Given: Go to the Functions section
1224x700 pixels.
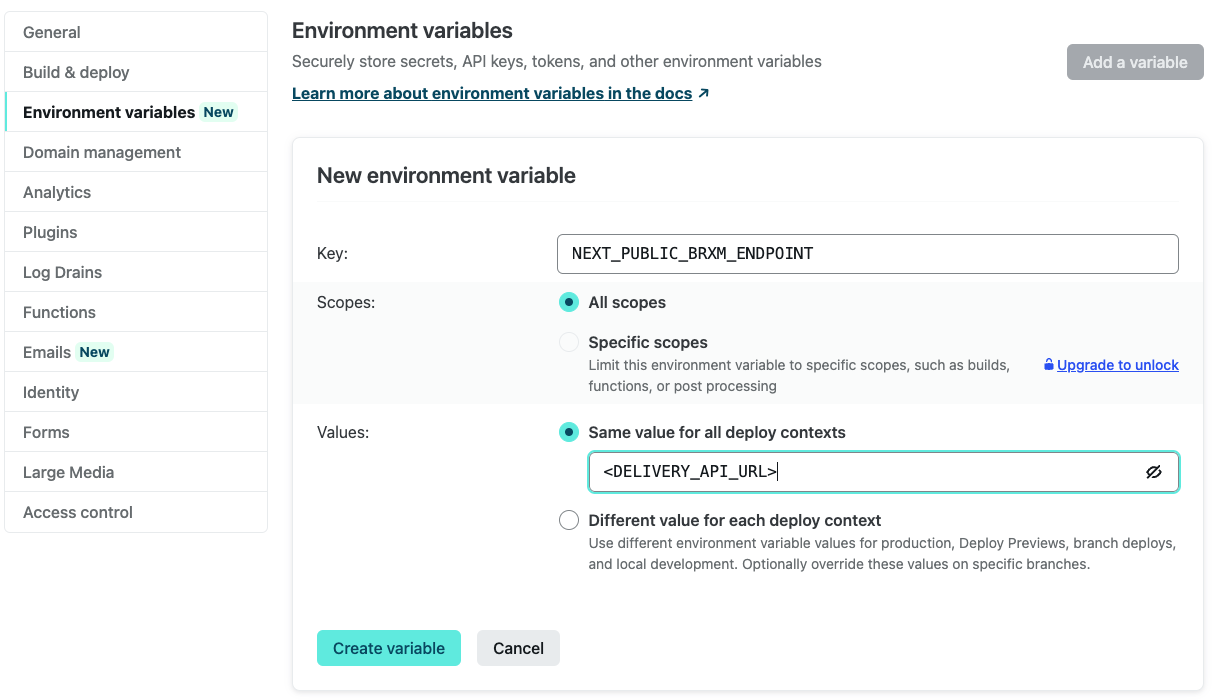Looking at the screenshot, I should pos(59,312).
